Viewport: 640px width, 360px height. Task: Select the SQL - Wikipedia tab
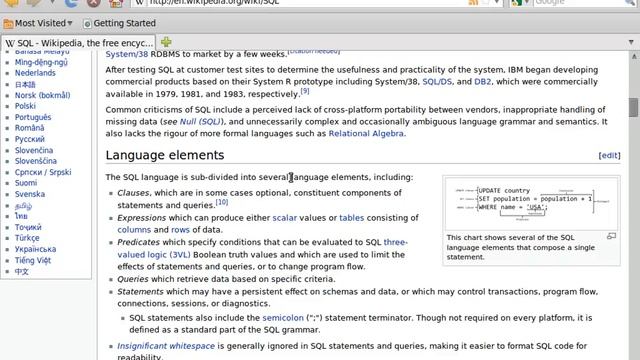pyautogui.click(x=79, y=43)
